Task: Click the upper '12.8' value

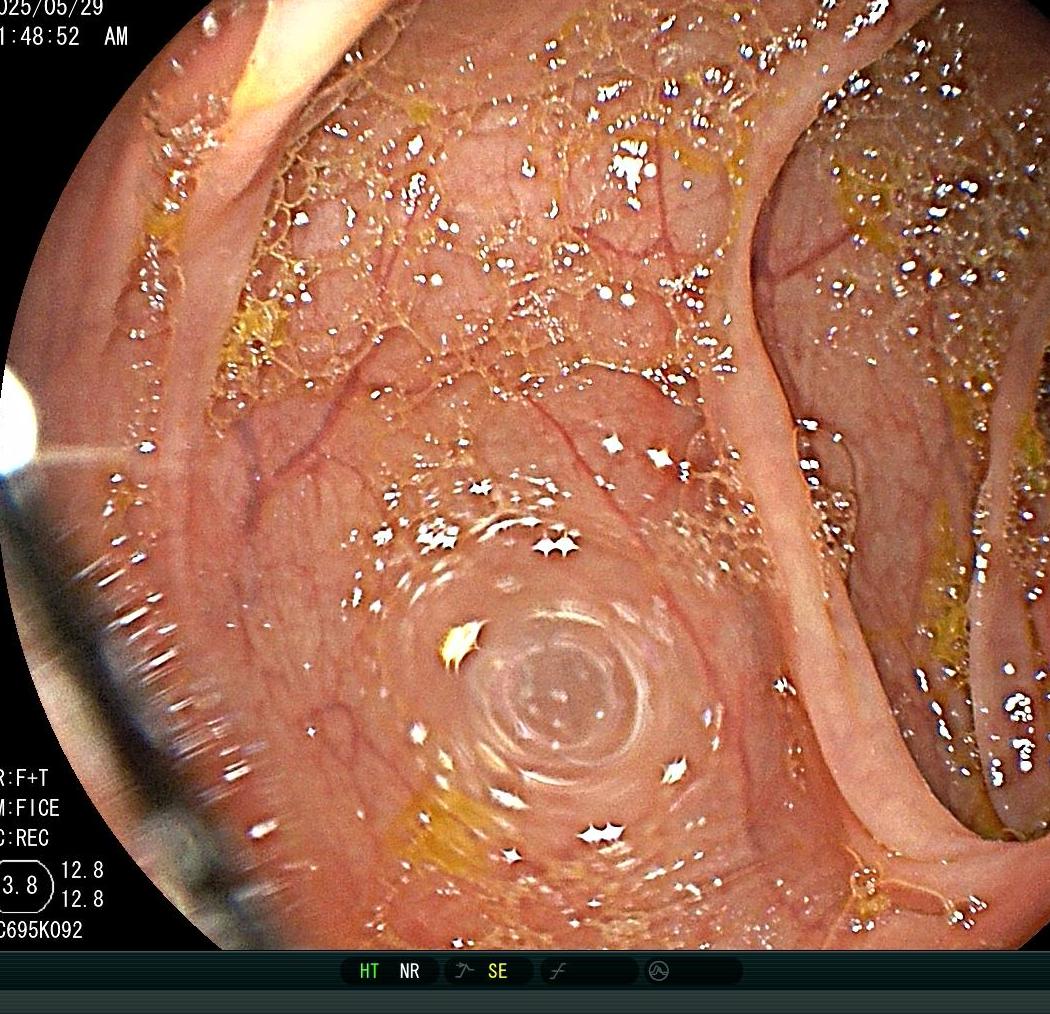Action: pos(82,870)
